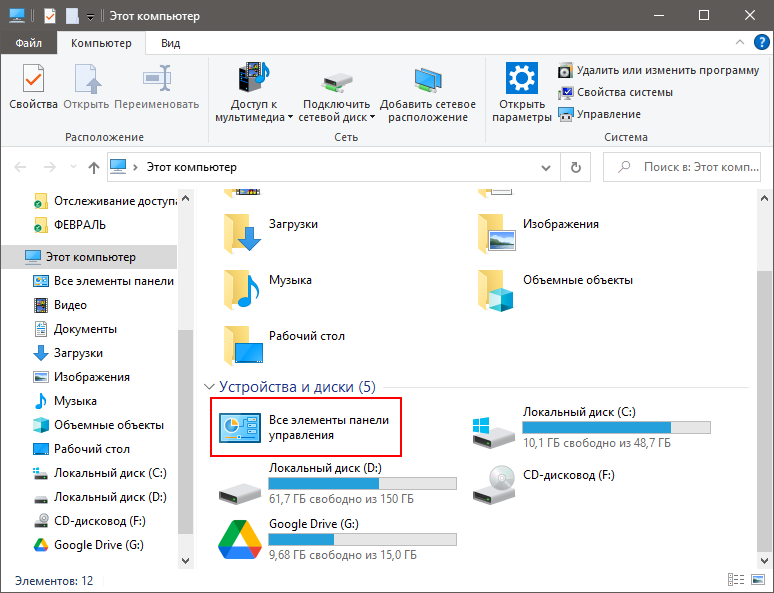774x593 pixels.
Task: Focus the search box Поиск в: Этот комп...
Action: tap(682, 167)
